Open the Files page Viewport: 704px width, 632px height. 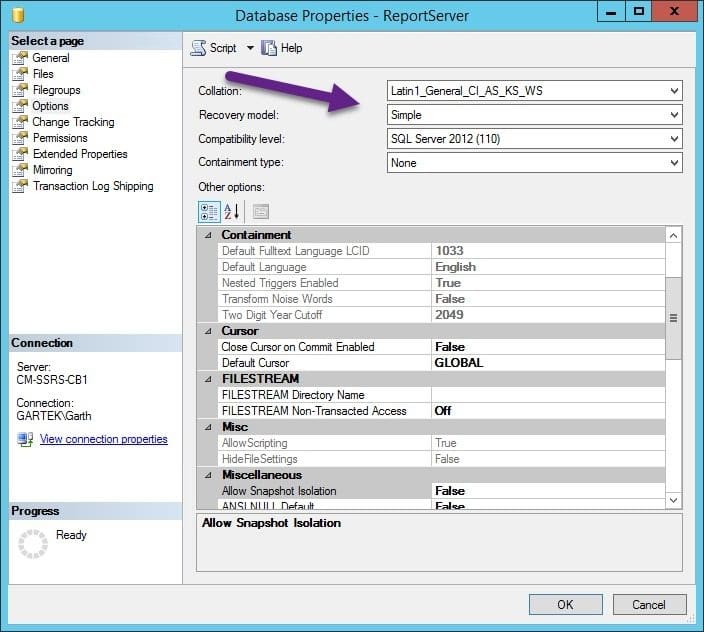coord(43,74)
